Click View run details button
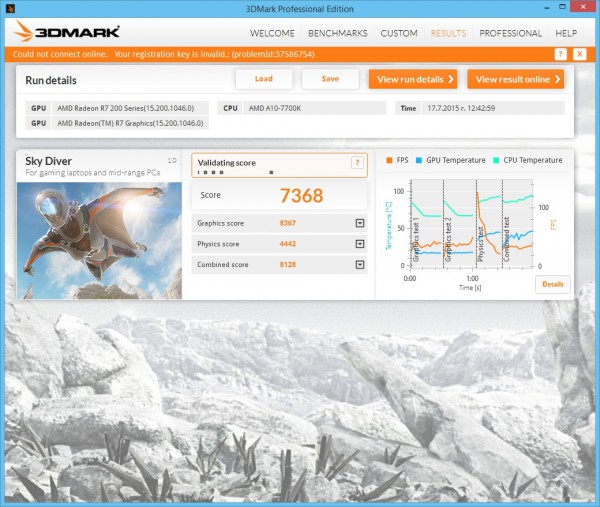Viewport: 600px width, 507px height. coord(413,79)
